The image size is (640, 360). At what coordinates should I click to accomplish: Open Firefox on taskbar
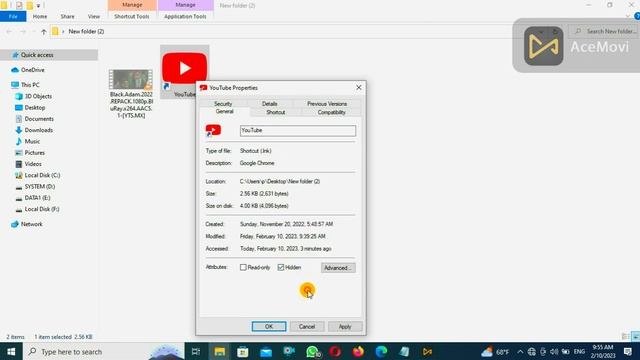tap(358, 351)
